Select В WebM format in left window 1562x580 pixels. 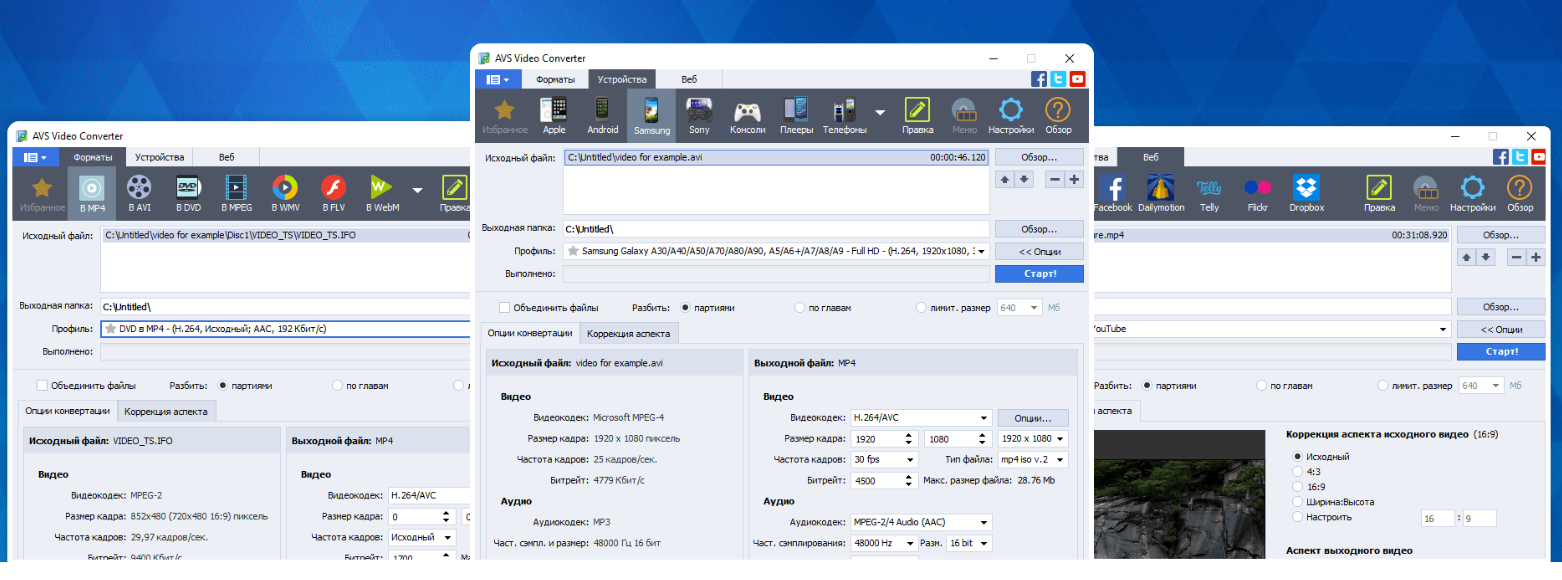pos(382,193)
